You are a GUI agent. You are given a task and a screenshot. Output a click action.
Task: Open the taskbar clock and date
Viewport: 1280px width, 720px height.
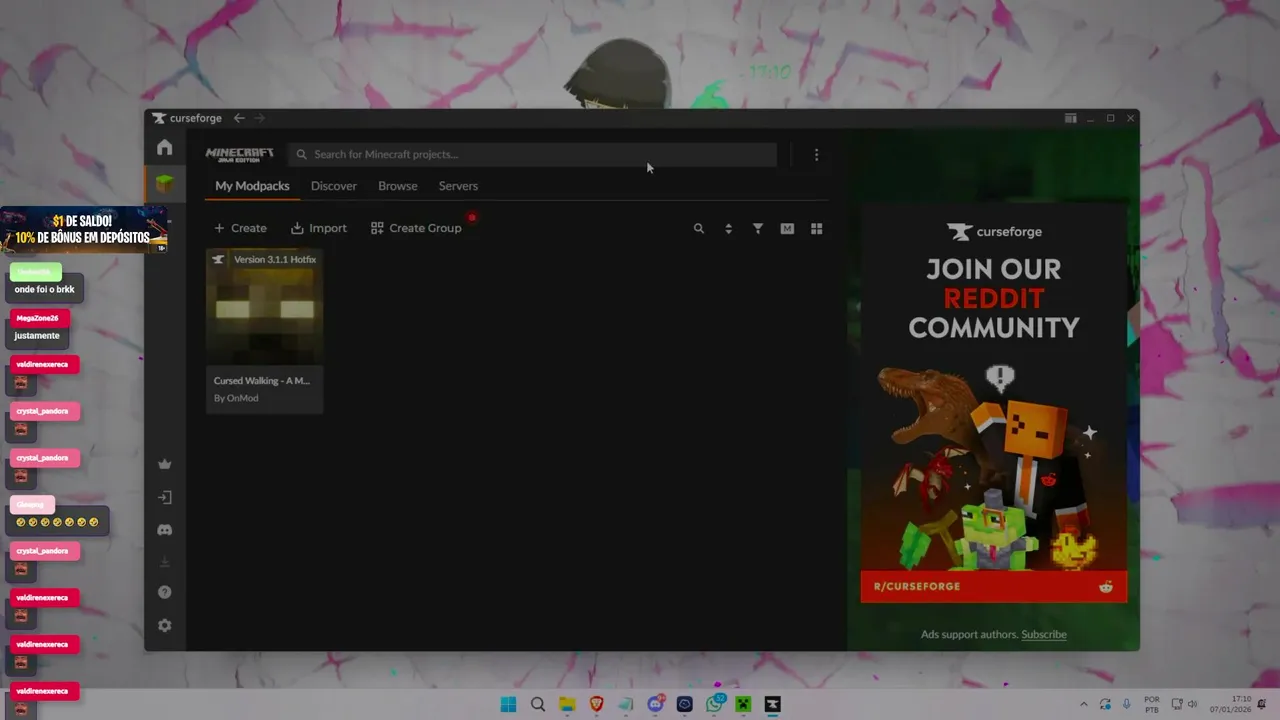coord(1230,704)
